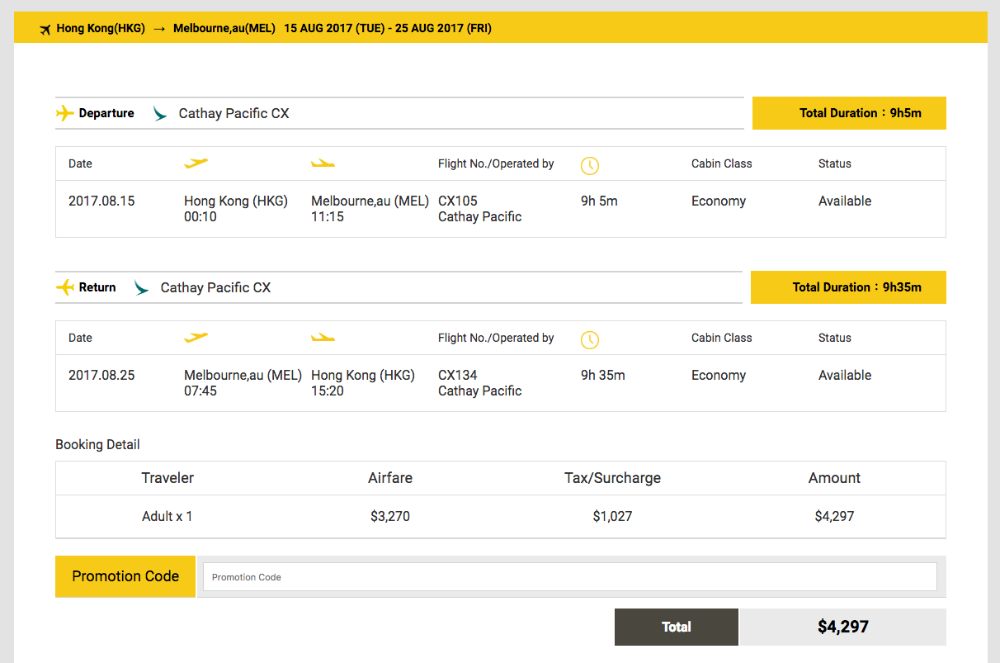The height and width of the screenshot is (663, 1000).
Task: Click the Hong Kong(HKG) origin in header
Action: coord(101,28)
